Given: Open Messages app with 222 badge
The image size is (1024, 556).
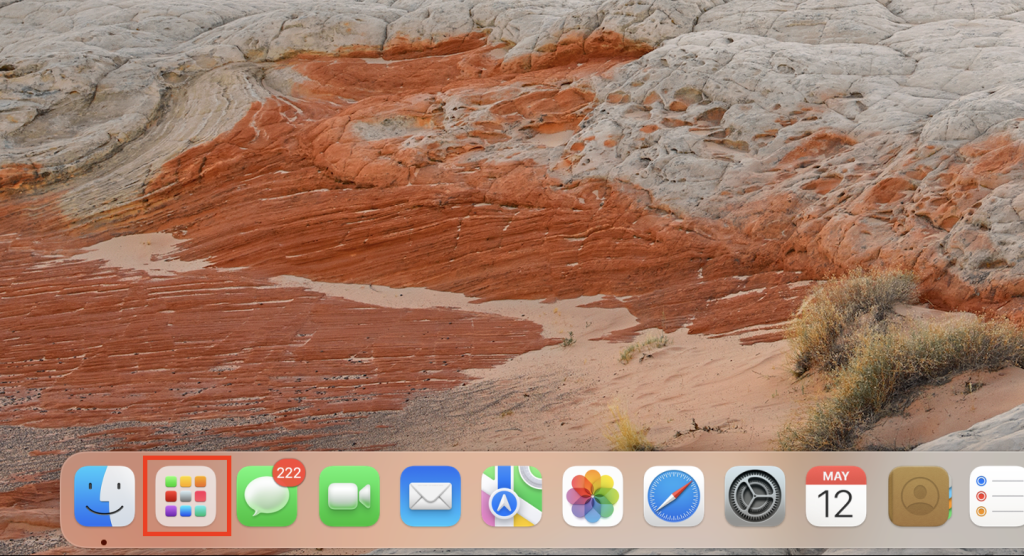Looking at the screenshot, I should (x=267, y=496).
